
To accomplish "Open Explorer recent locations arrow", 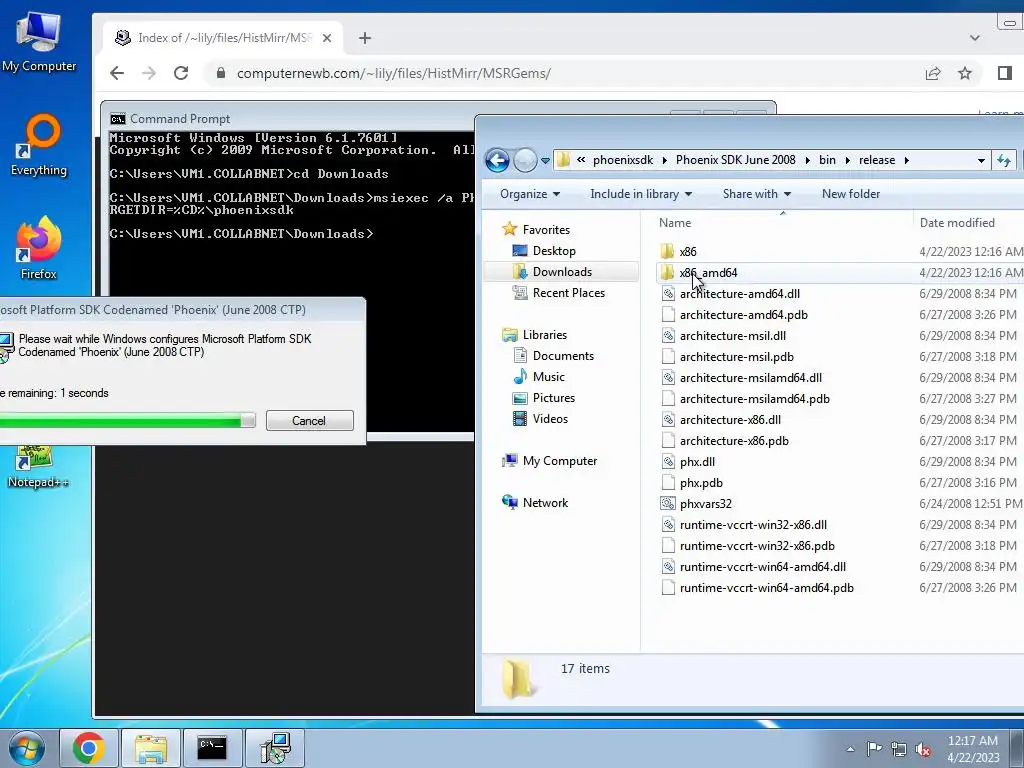I will click(545, 160).
